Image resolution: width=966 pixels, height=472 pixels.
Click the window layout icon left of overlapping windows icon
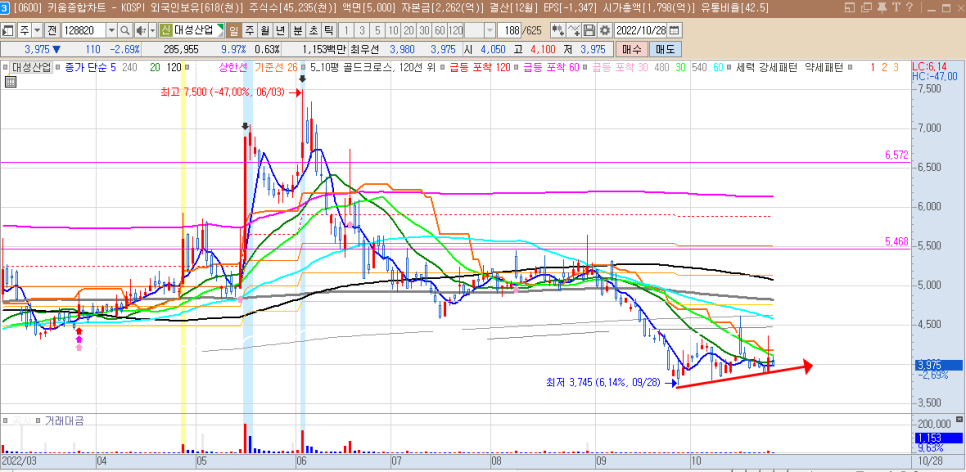tap(852, 7)
